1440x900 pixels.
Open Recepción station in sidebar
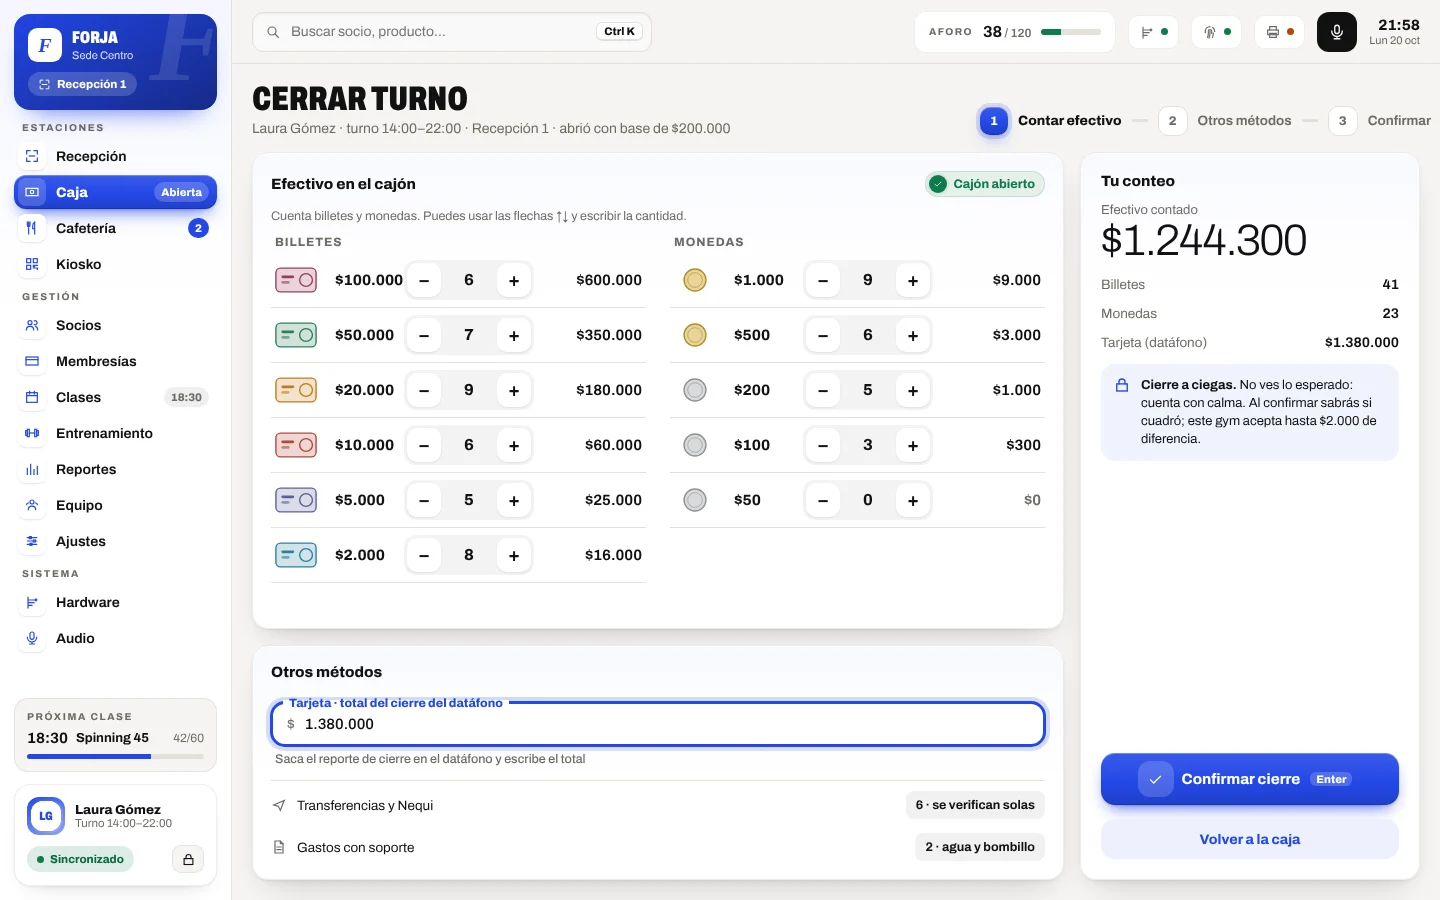pos(115,156)
